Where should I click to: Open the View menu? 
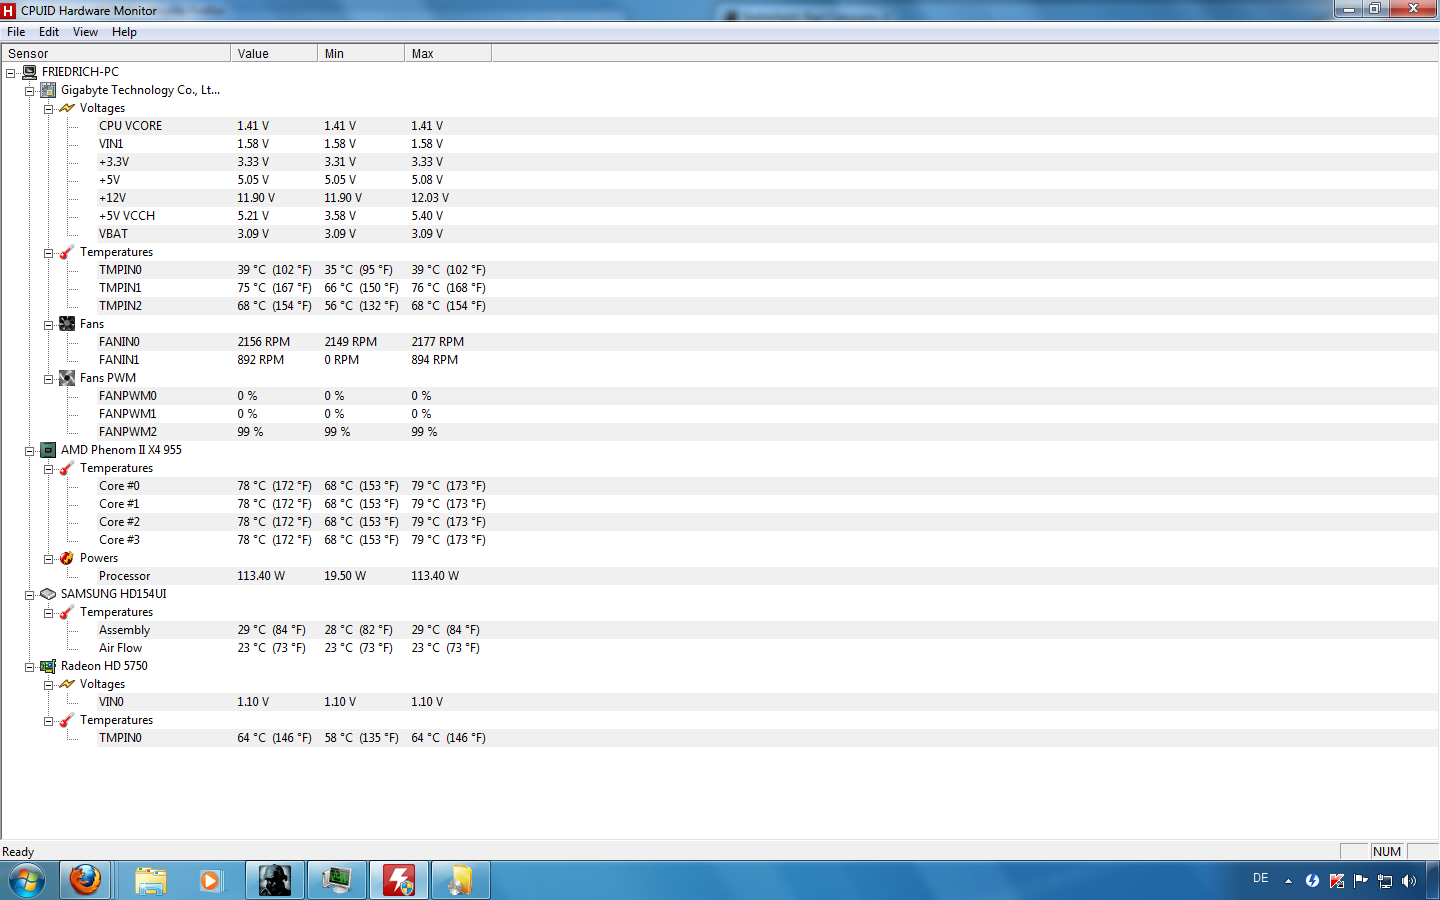click(85, 32)
